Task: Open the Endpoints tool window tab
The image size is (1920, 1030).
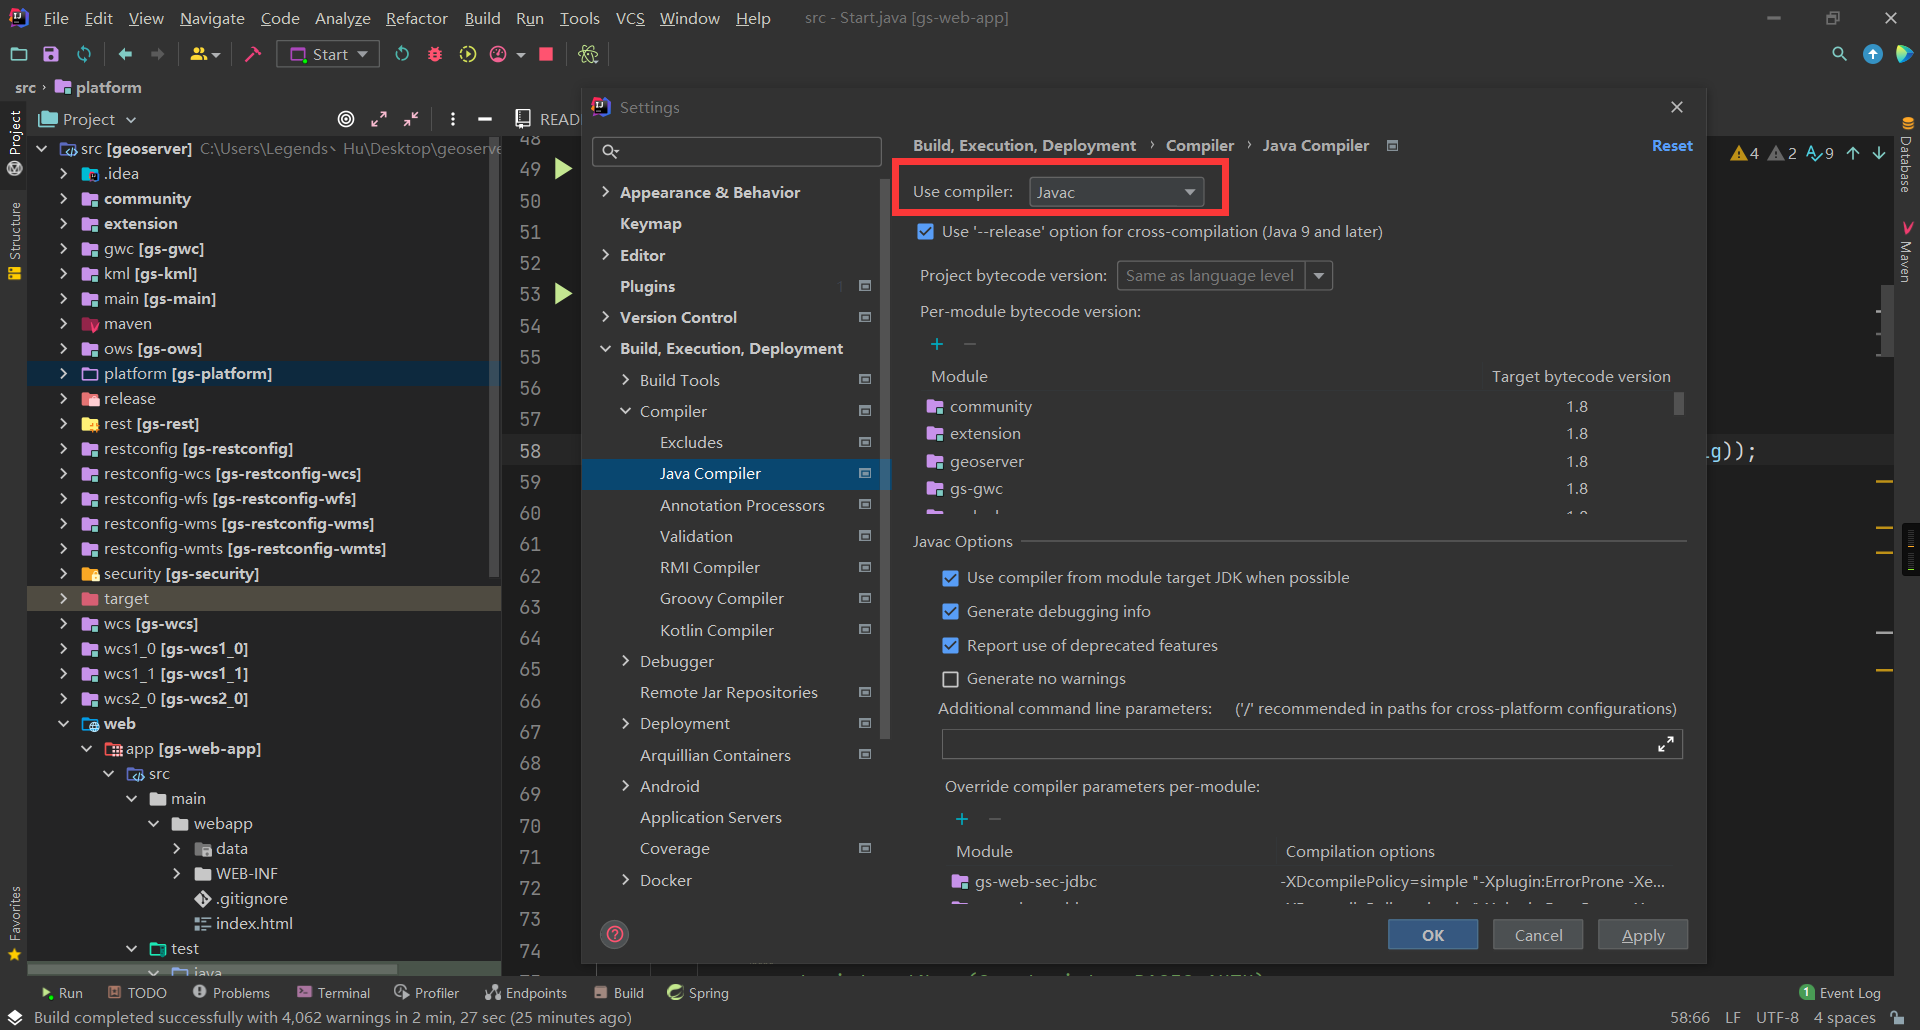Action: [x=526, y=993]
